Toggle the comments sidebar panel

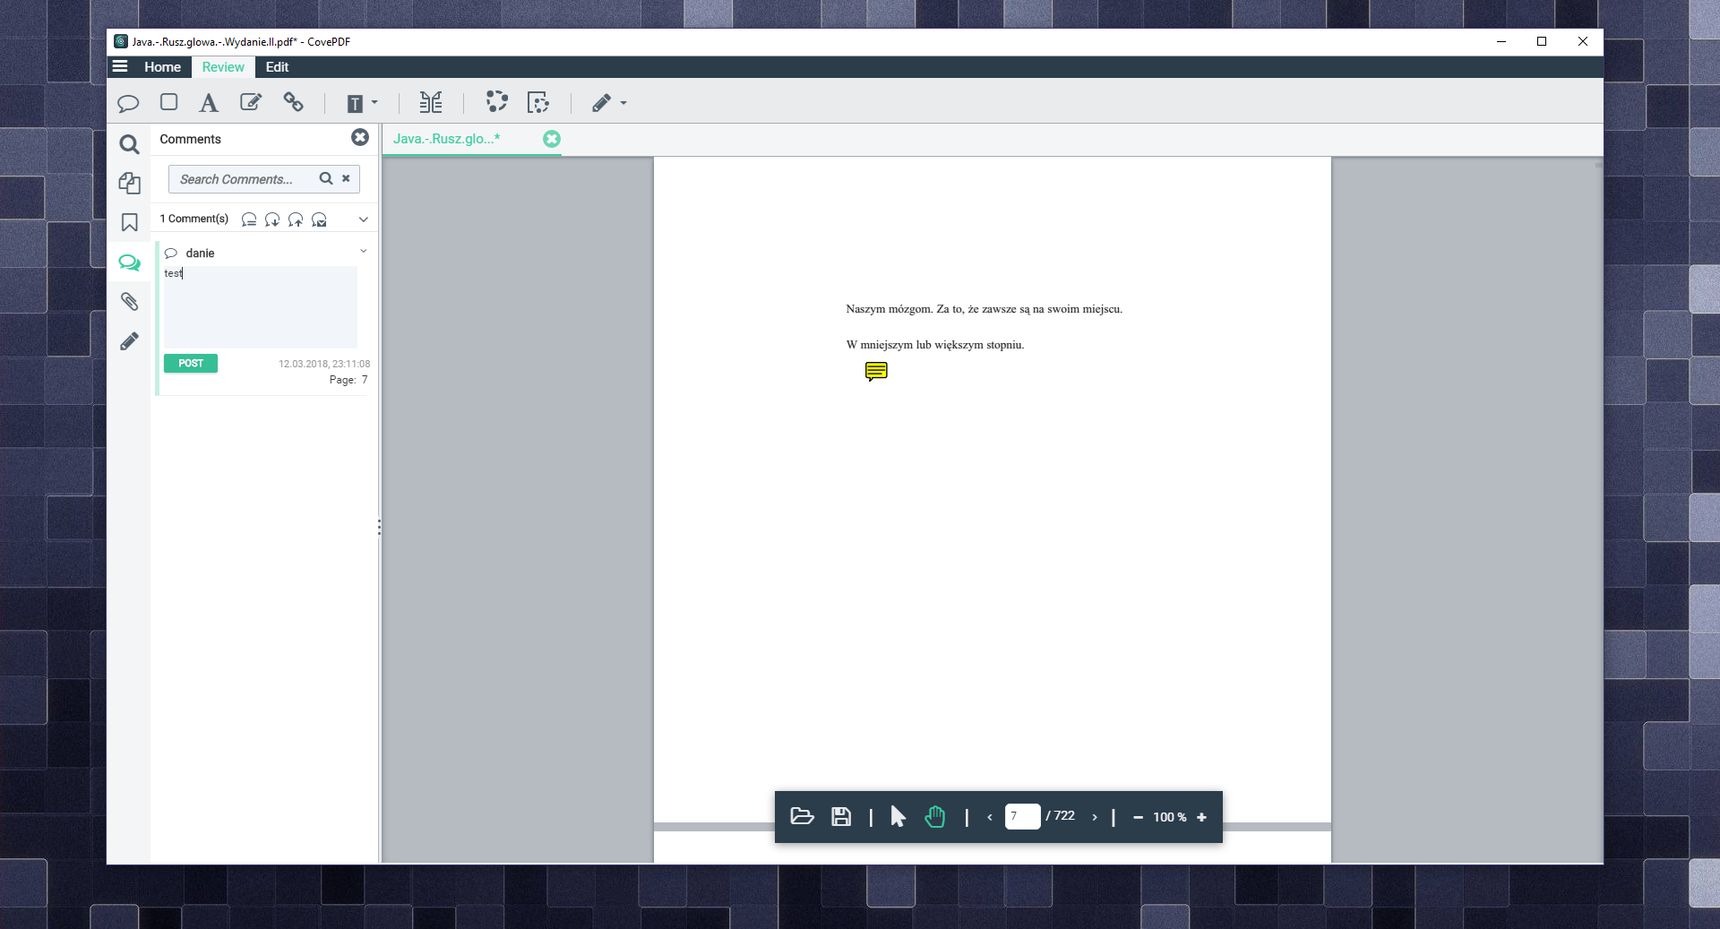point(129,262)
